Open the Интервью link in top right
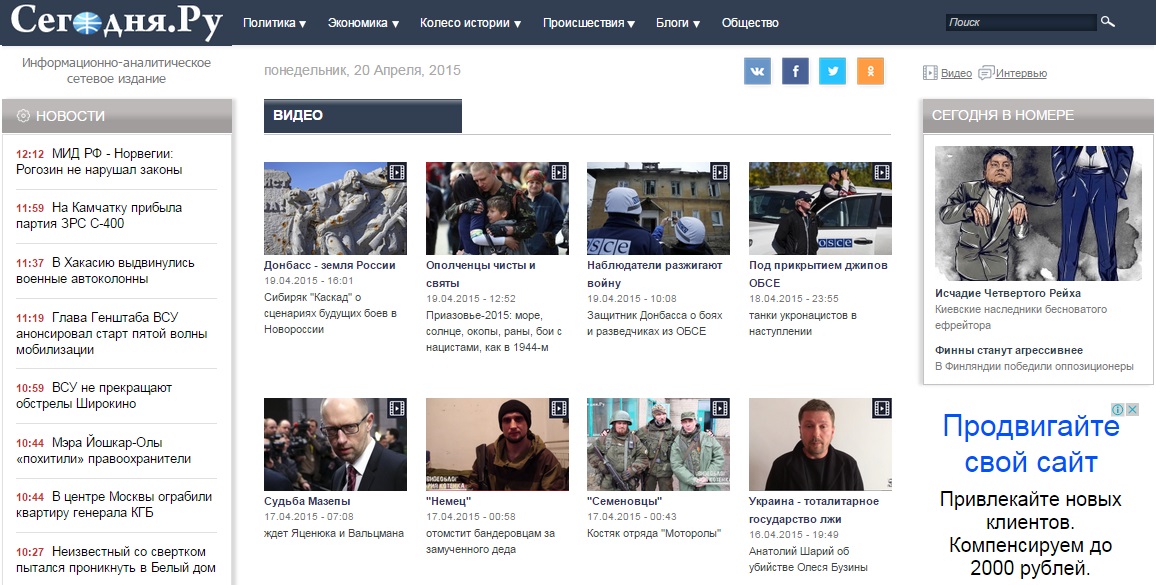 (1021, 73)
